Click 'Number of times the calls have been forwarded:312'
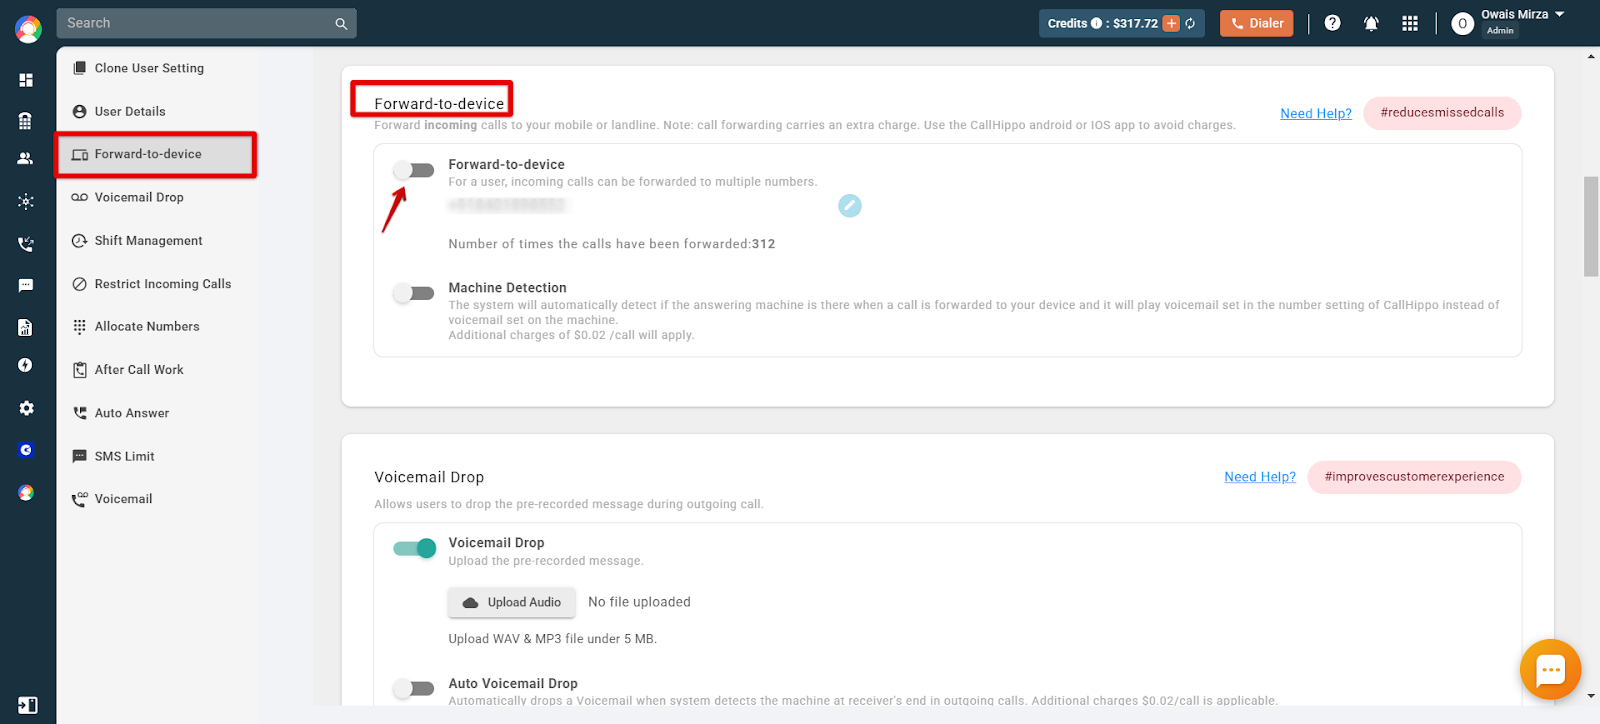This screenshot has width=1600, height=724. point(612,244)
